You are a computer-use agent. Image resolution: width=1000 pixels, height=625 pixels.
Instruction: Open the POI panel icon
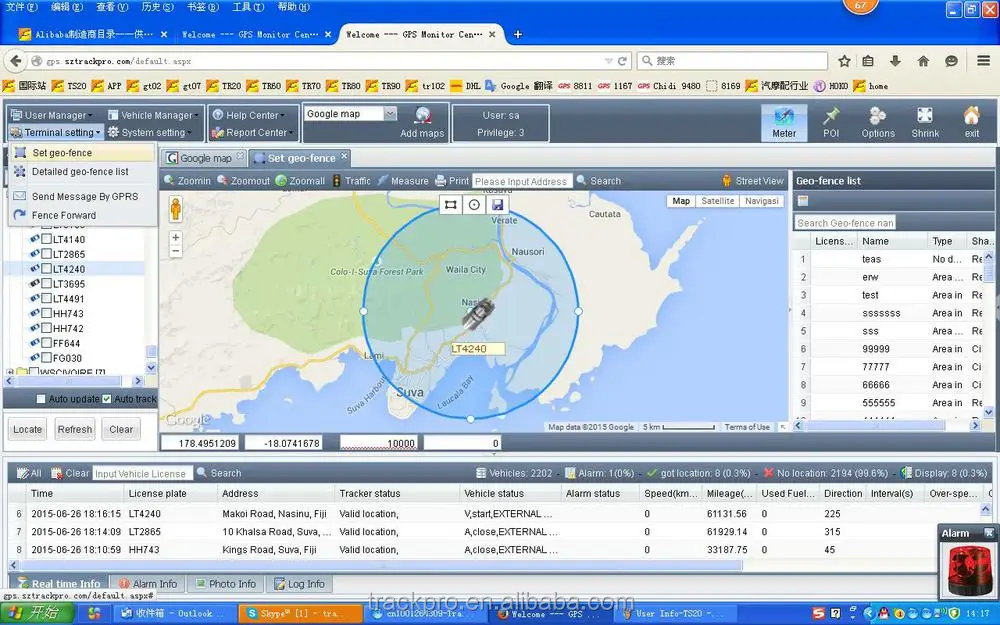[831, 119]
